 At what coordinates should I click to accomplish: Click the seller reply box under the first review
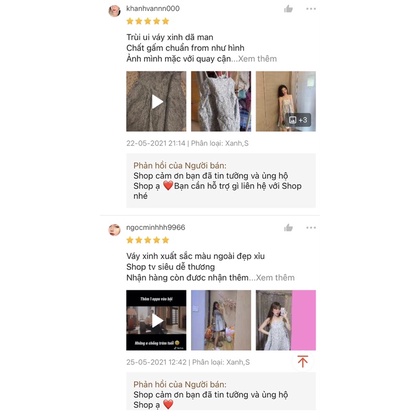pyautogui.click(x=221, y=181)
